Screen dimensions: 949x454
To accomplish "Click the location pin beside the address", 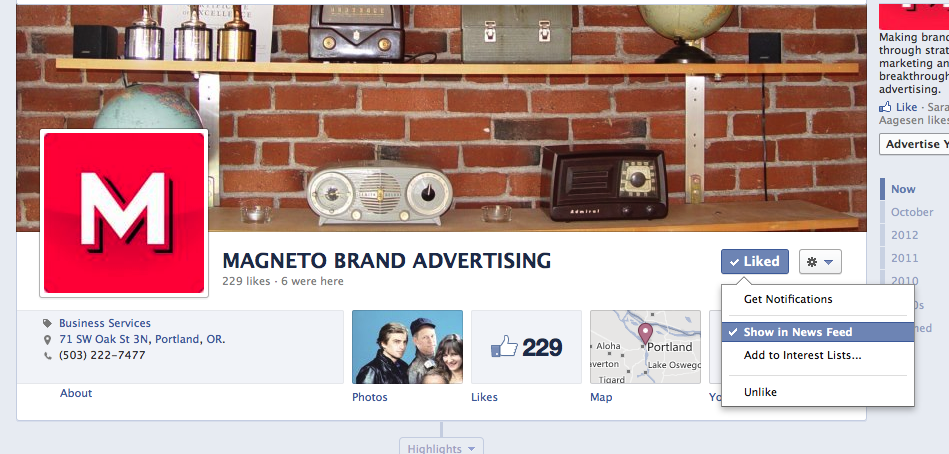I will coord(47,340).
